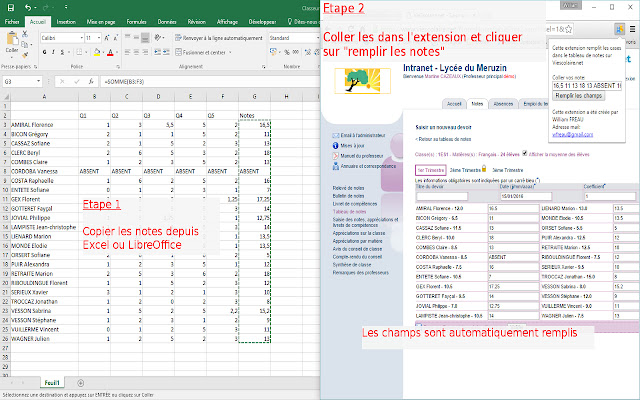Image resolution: width=640 pixels, height=400 pixels.
Task: Click Bulletin de notes sidebar link
Action: point(348,196)
